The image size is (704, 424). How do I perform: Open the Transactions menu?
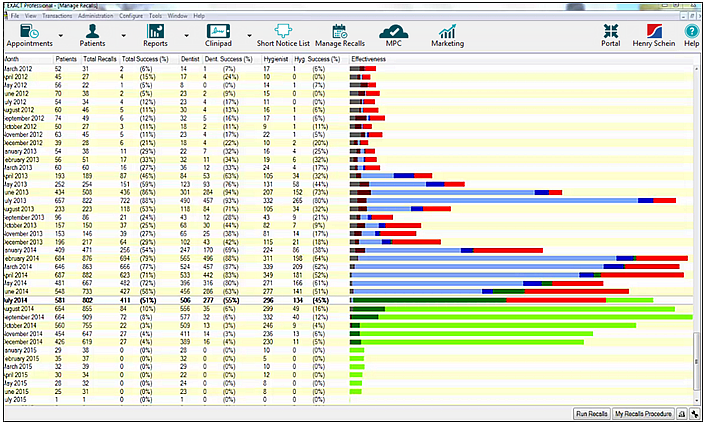(x=57, y=16)
